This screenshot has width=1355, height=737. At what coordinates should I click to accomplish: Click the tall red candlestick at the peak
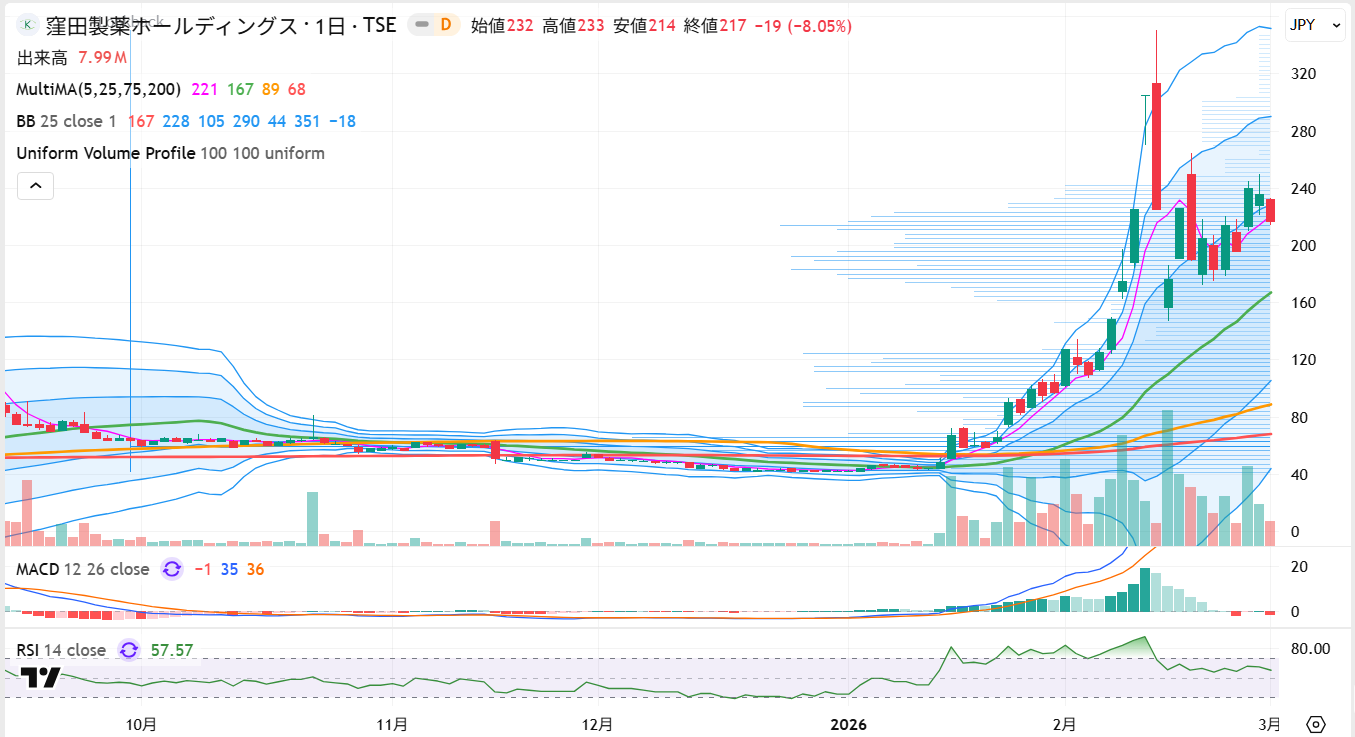[1156, 145]
